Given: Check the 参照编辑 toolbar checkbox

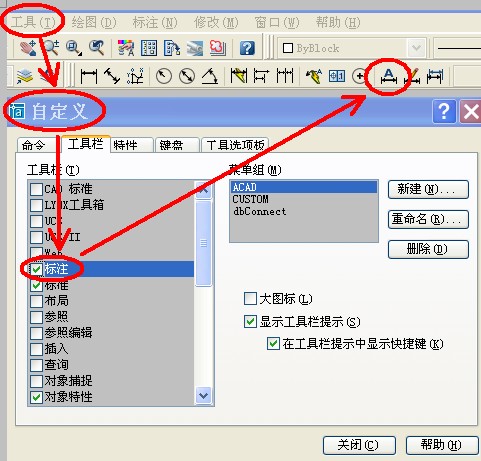Looking at the screenshot, I should [36, 333].
